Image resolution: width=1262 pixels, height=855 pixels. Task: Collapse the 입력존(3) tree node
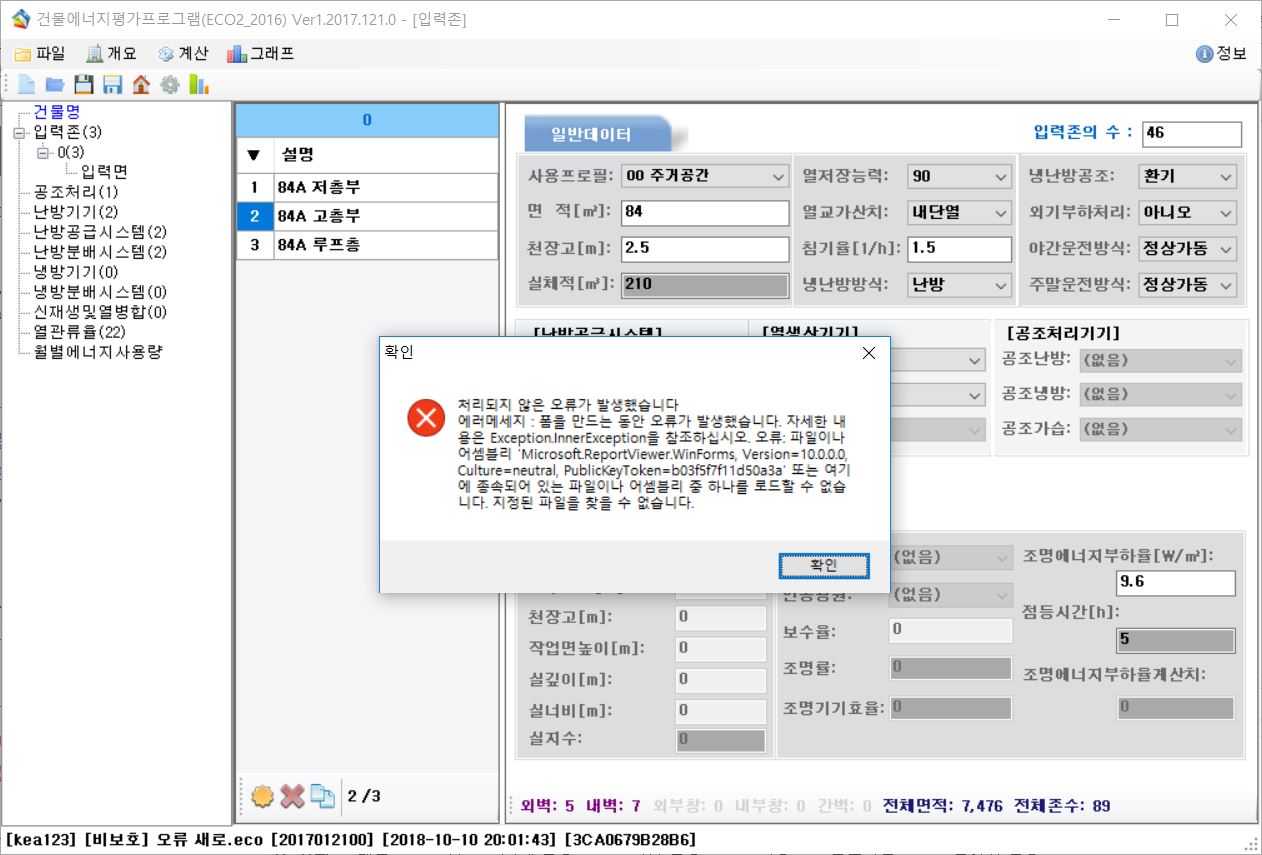pyautogui.click(x=19, y=132)
